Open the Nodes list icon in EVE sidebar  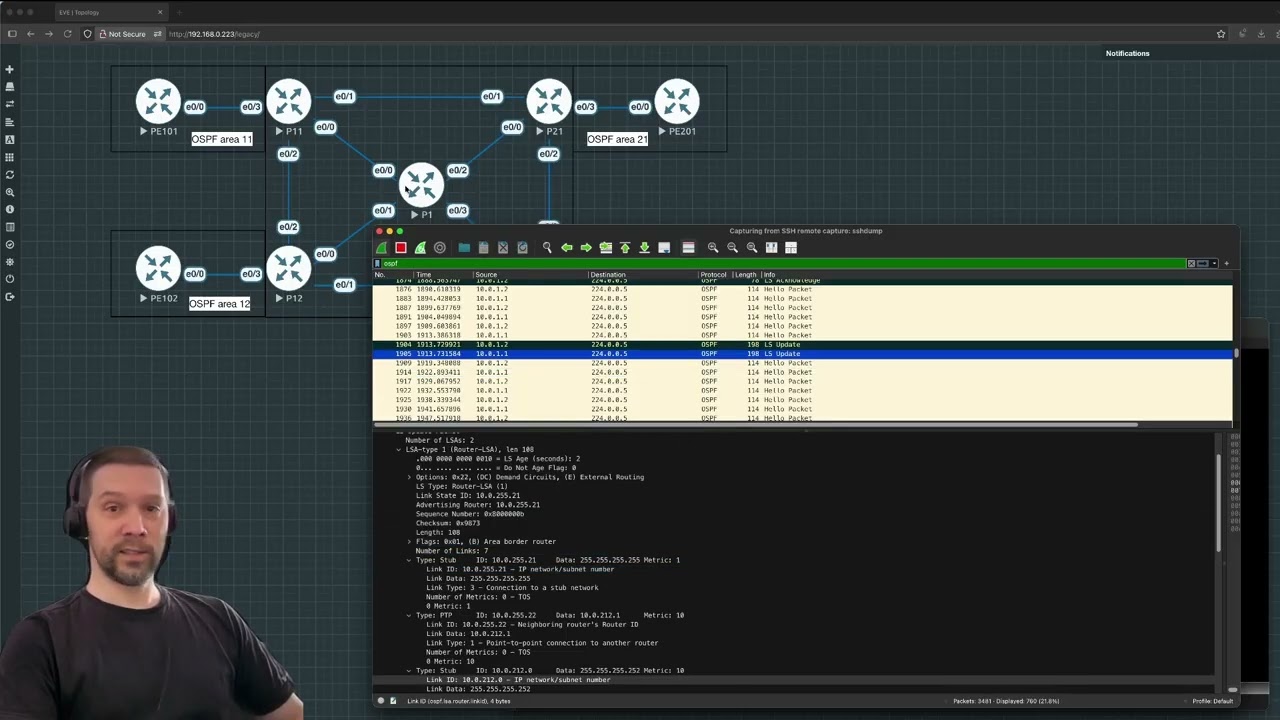tap(10, 87)
